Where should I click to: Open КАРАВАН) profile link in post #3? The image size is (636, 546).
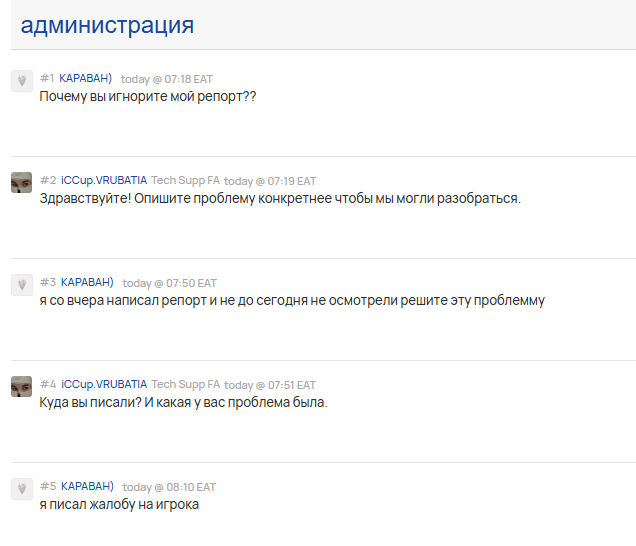coord(87,282)
